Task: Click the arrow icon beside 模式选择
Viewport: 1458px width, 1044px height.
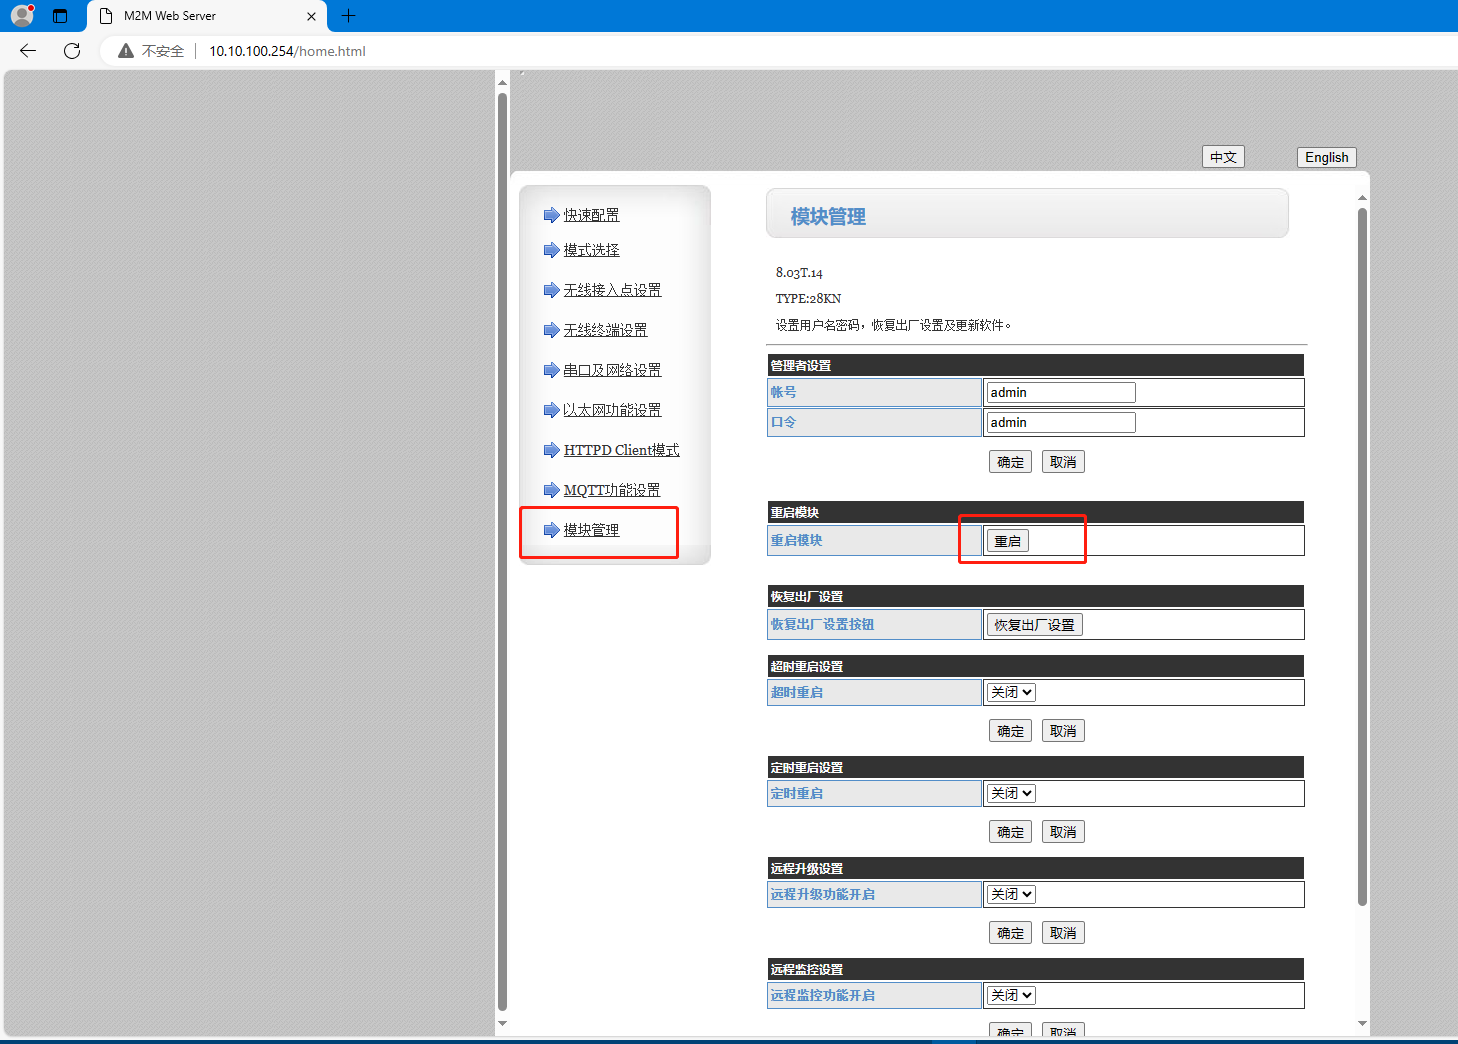Action: coord(551,250)
